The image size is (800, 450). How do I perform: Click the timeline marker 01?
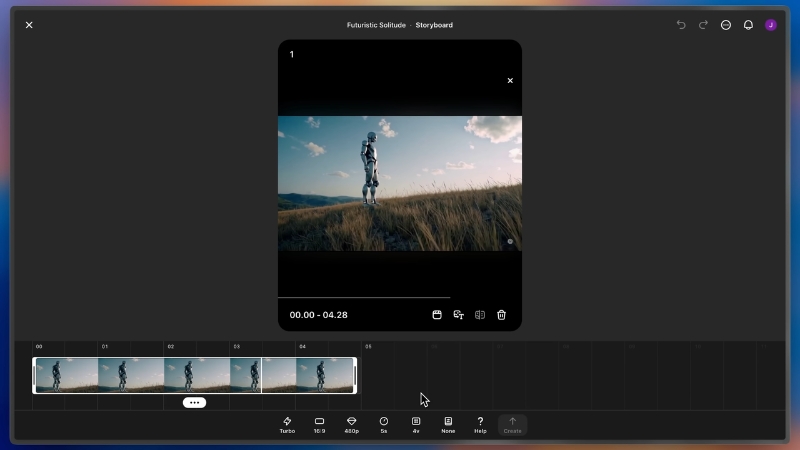105,346
